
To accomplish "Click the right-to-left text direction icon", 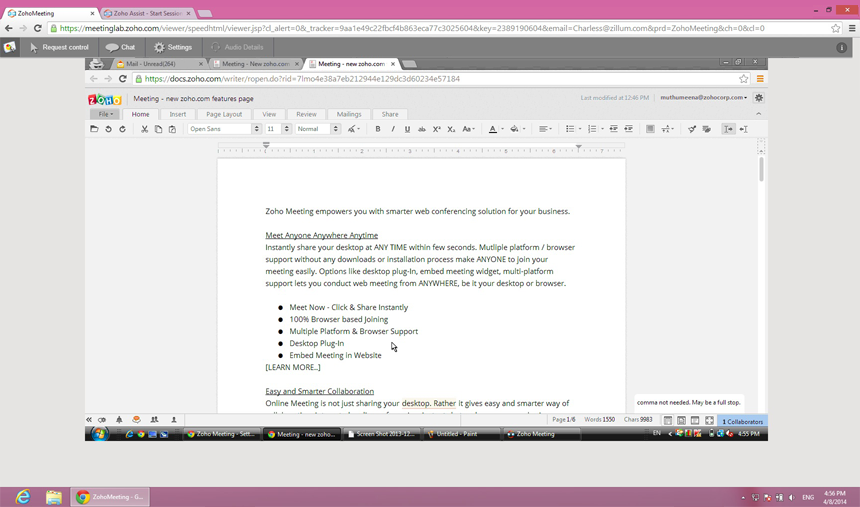I will pos(743,129).
